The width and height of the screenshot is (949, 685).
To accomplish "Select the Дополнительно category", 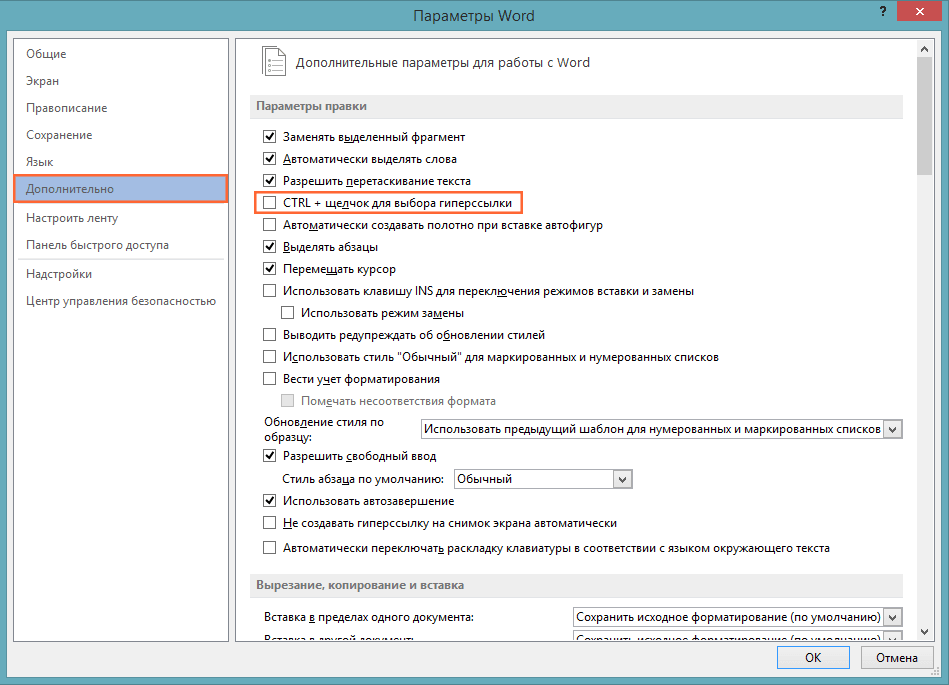I will tap(121, 189).
